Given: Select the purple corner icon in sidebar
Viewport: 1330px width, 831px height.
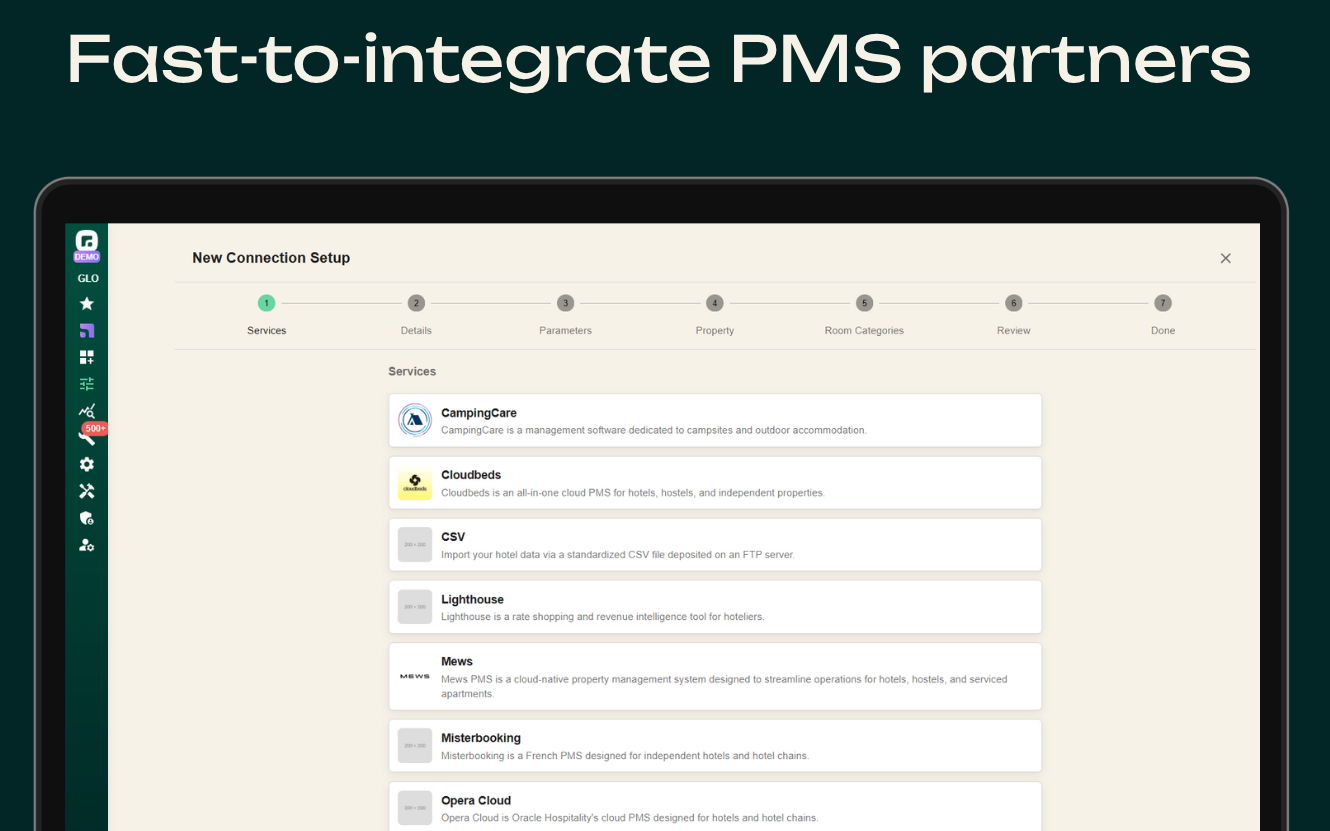Looking at the screenshot, I should coord(87,331).
